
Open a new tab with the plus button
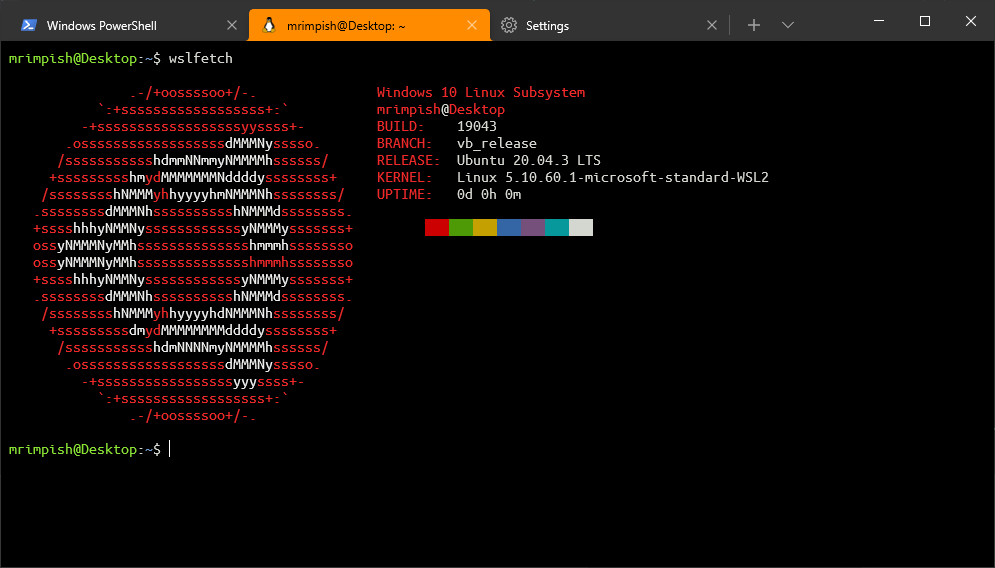pyautogui.click(x=754, y=25)
